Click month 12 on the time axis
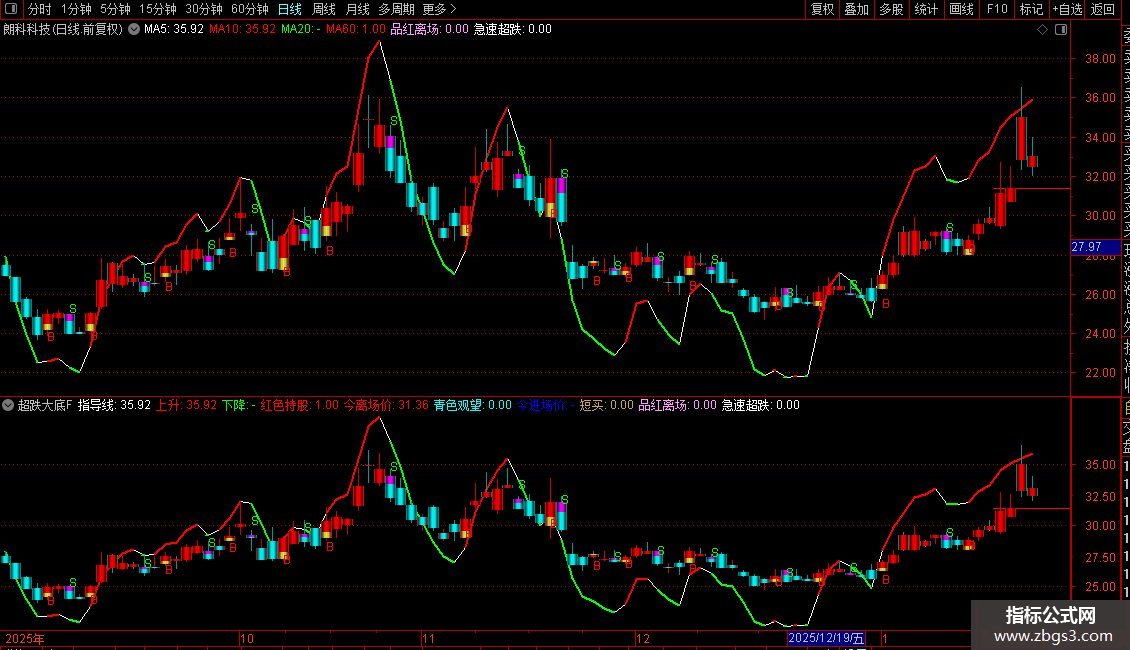 point(643,638)
